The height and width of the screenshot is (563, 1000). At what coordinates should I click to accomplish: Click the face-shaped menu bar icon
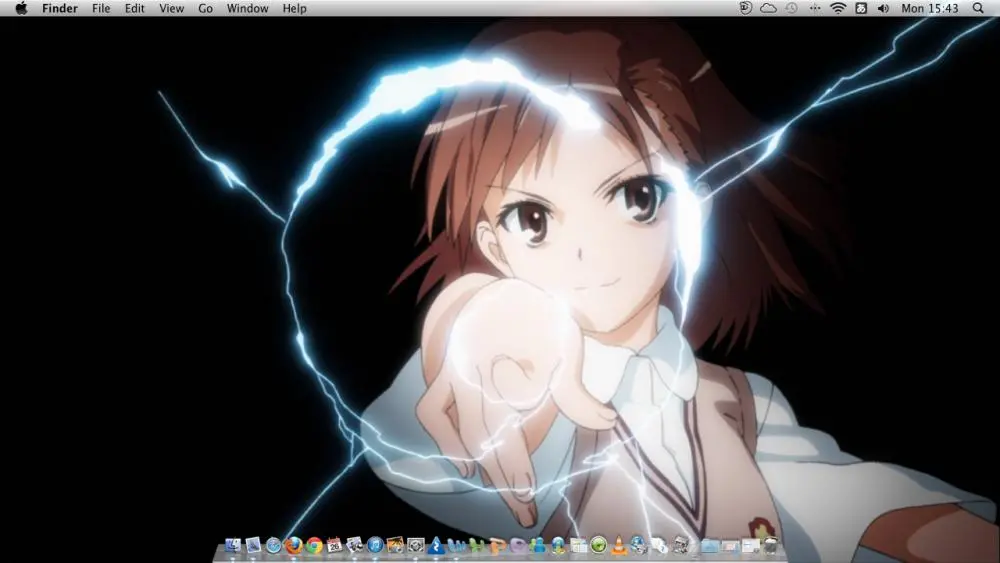(746, 8)
